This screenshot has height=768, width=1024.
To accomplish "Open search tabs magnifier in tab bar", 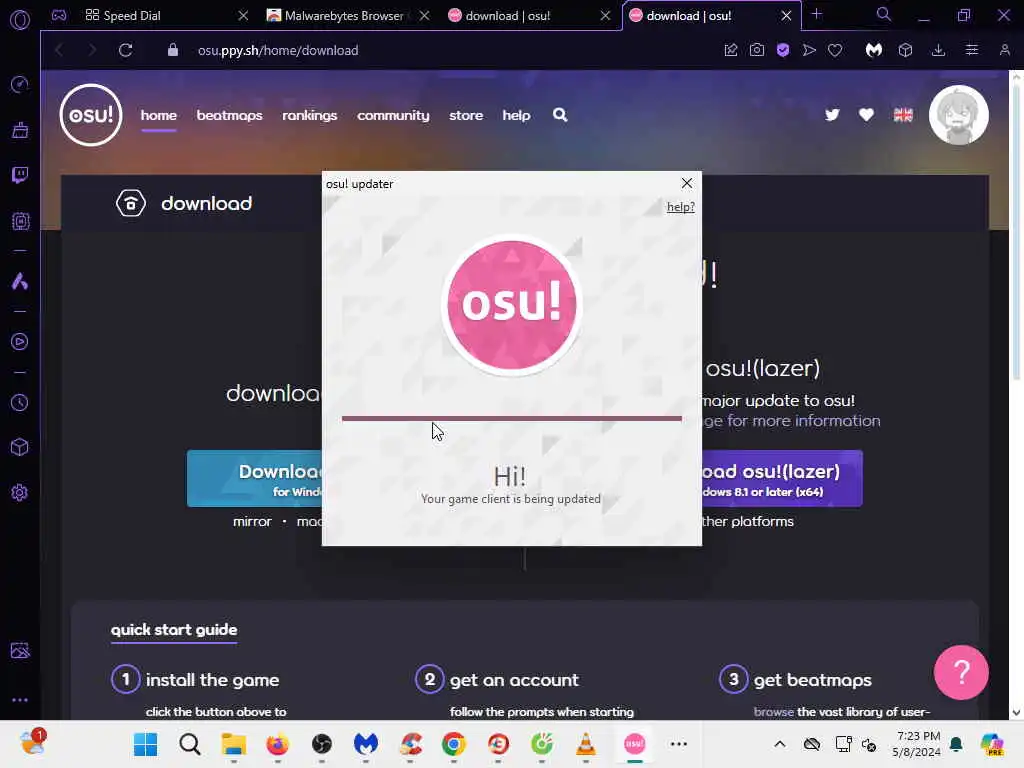I will click(x=883, y=14).
